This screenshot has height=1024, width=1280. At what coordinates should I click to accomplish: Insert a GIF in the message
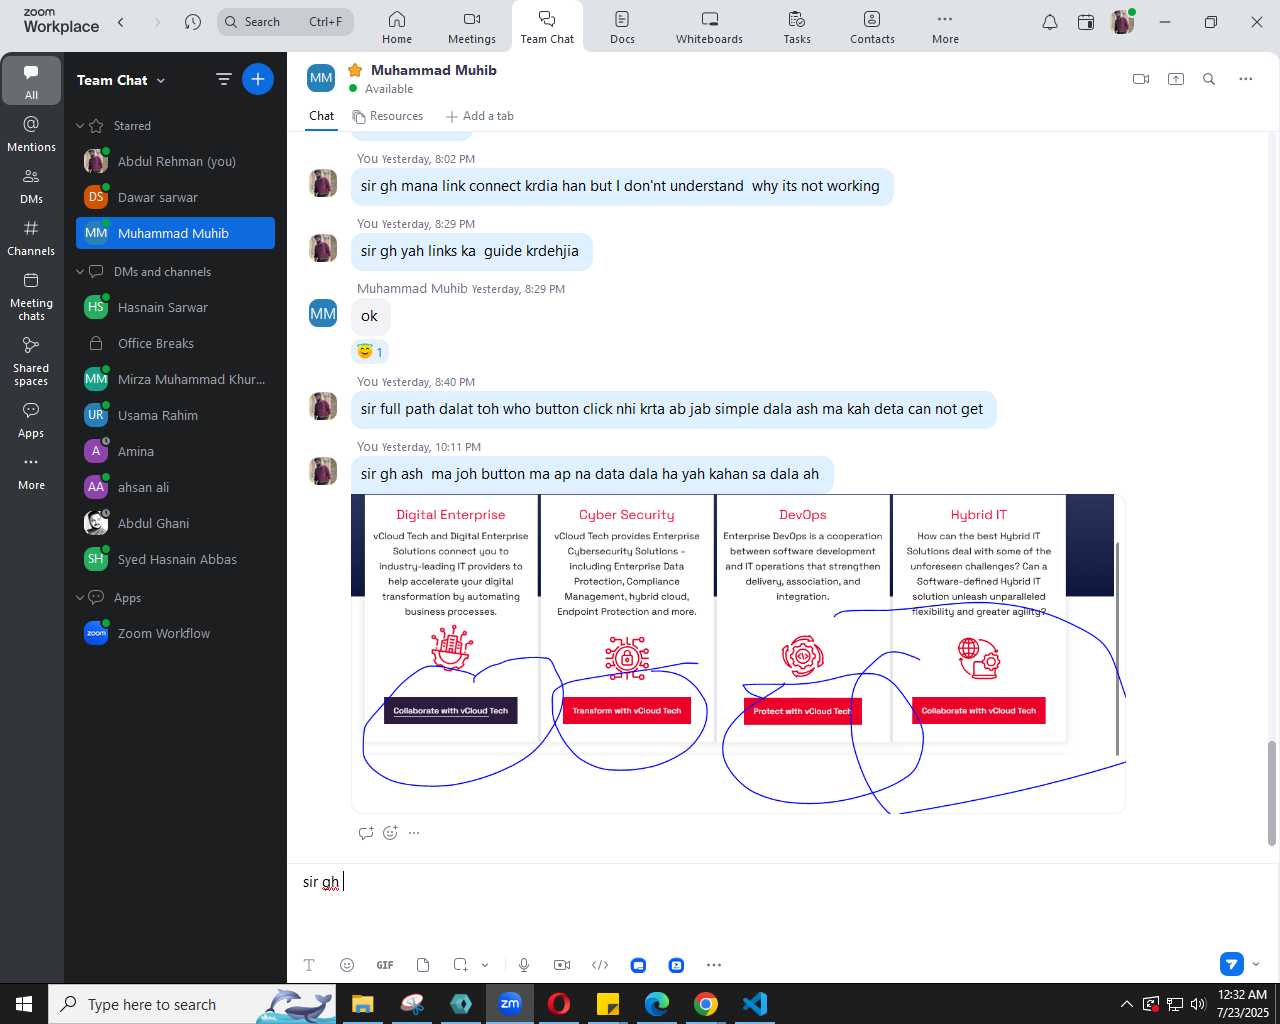pyautogui.click(x=385, y=965)
